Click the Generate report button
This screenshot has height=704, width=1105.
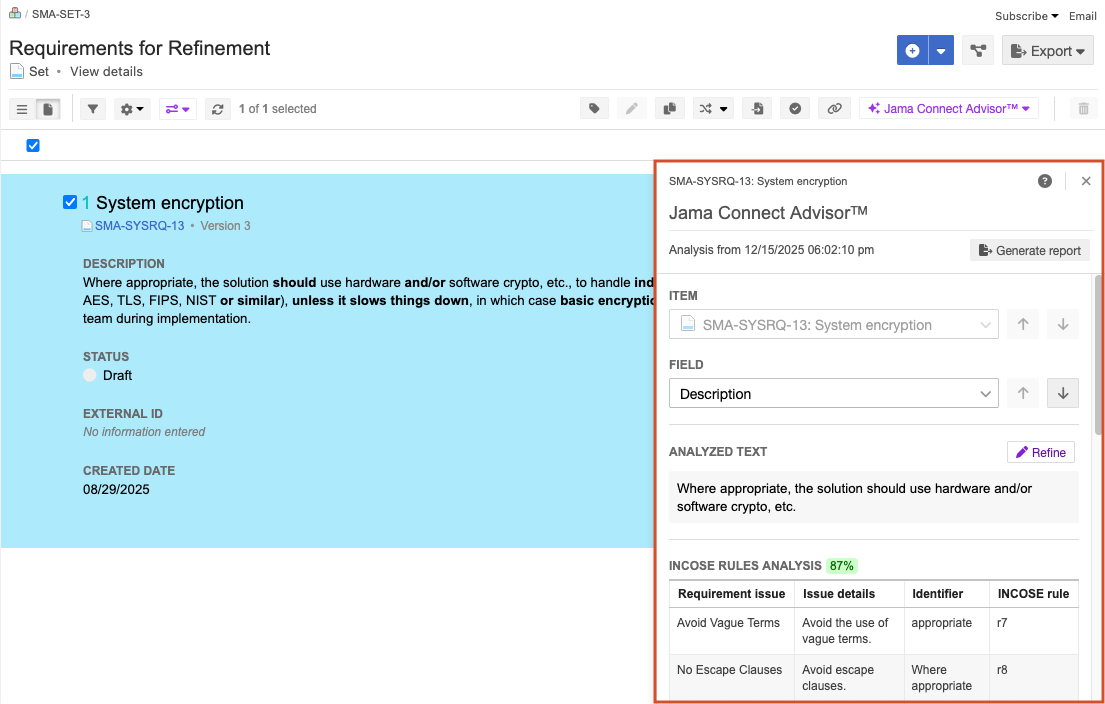pyautogui.click(x=1029, y=251)
